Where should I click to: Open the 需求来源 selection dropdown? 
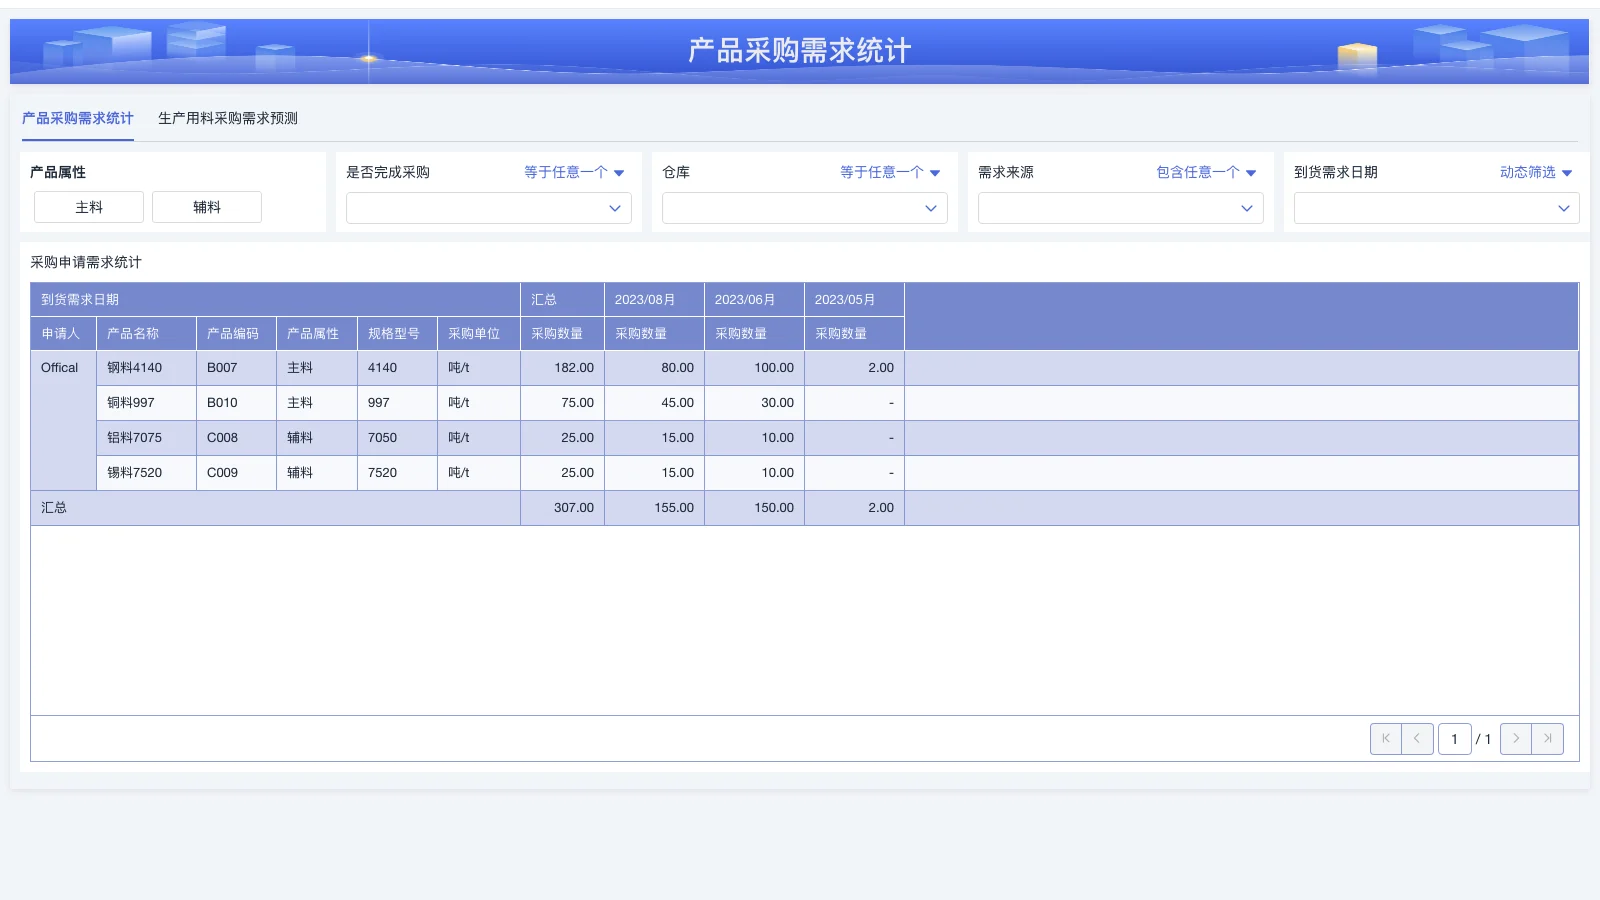point(1120,208)
